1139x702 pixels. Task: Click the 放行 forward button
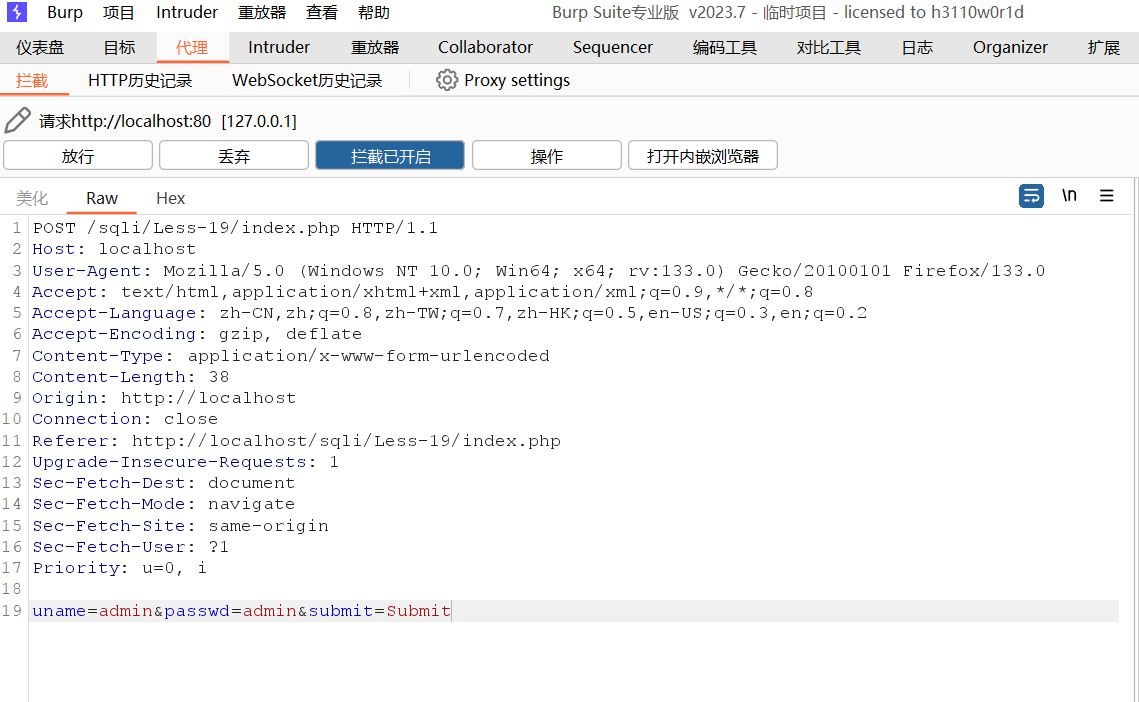78,156
